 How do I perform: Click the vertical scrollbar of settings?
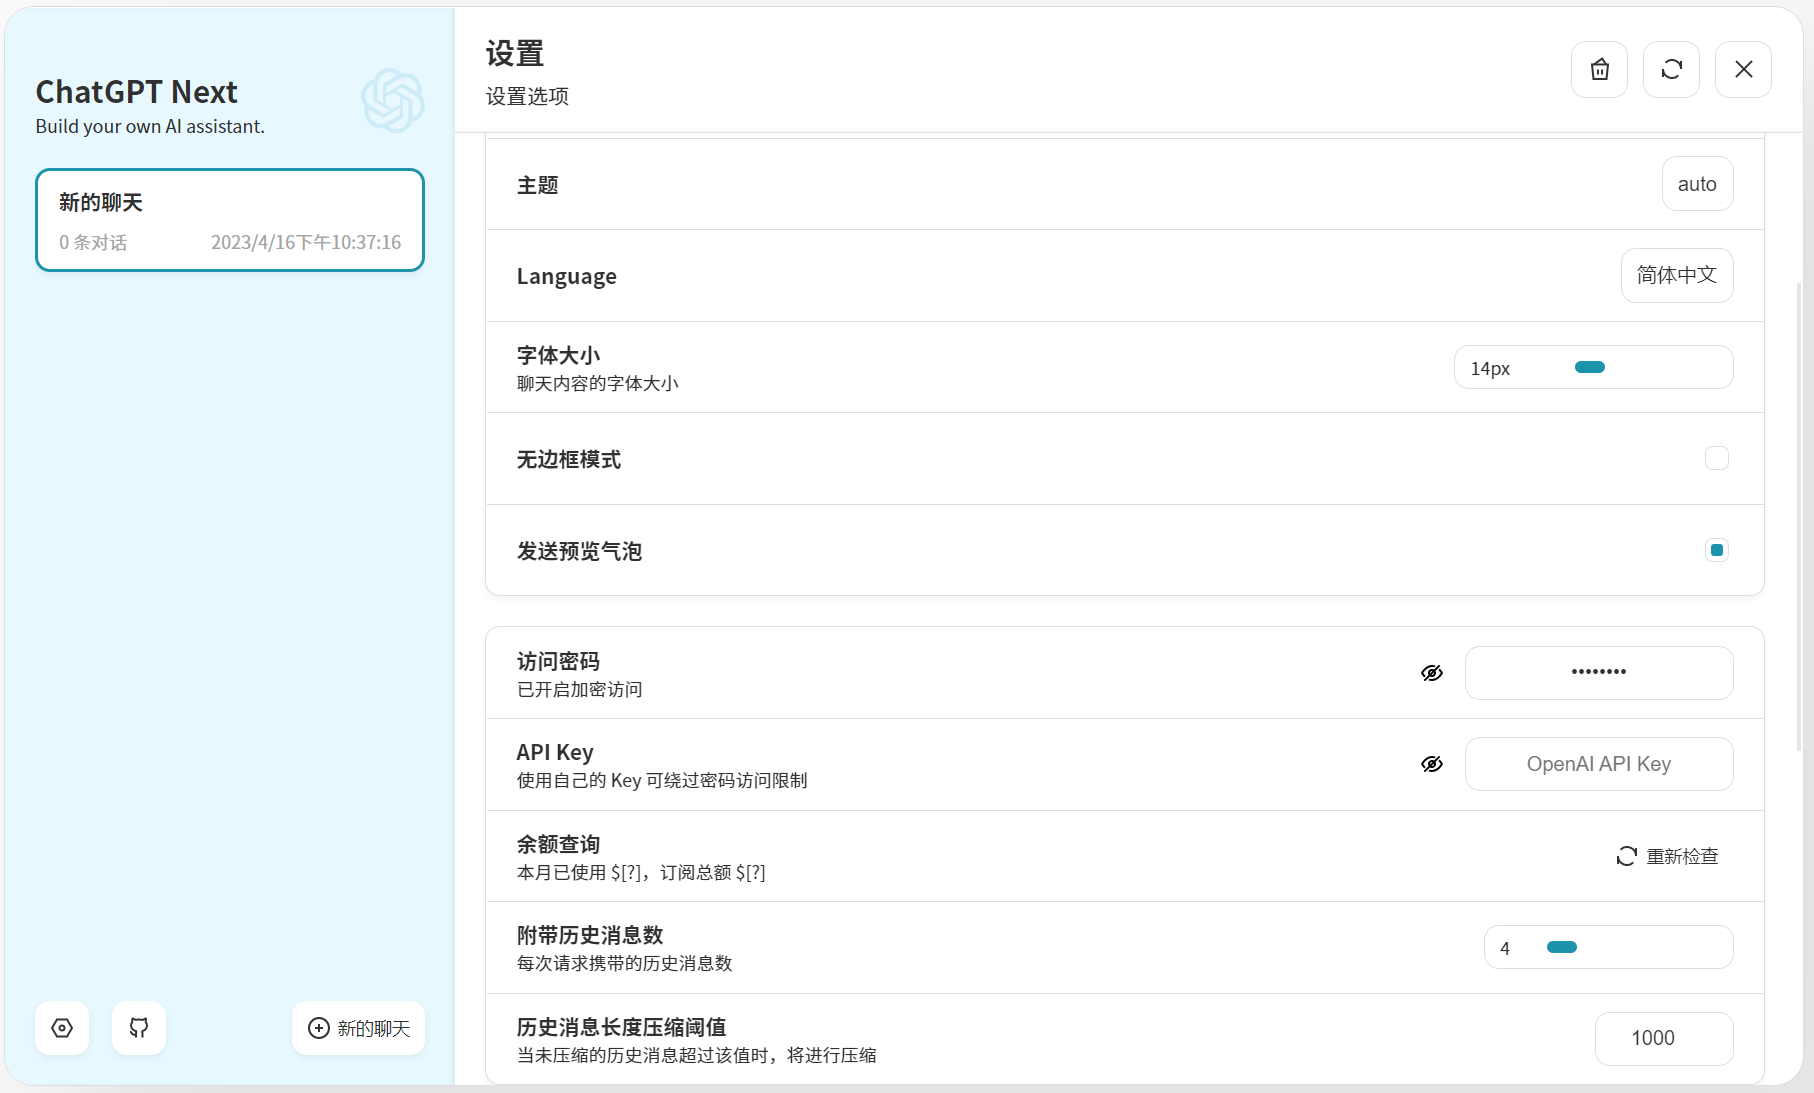pyautogui.click(x=1799, y=516)
